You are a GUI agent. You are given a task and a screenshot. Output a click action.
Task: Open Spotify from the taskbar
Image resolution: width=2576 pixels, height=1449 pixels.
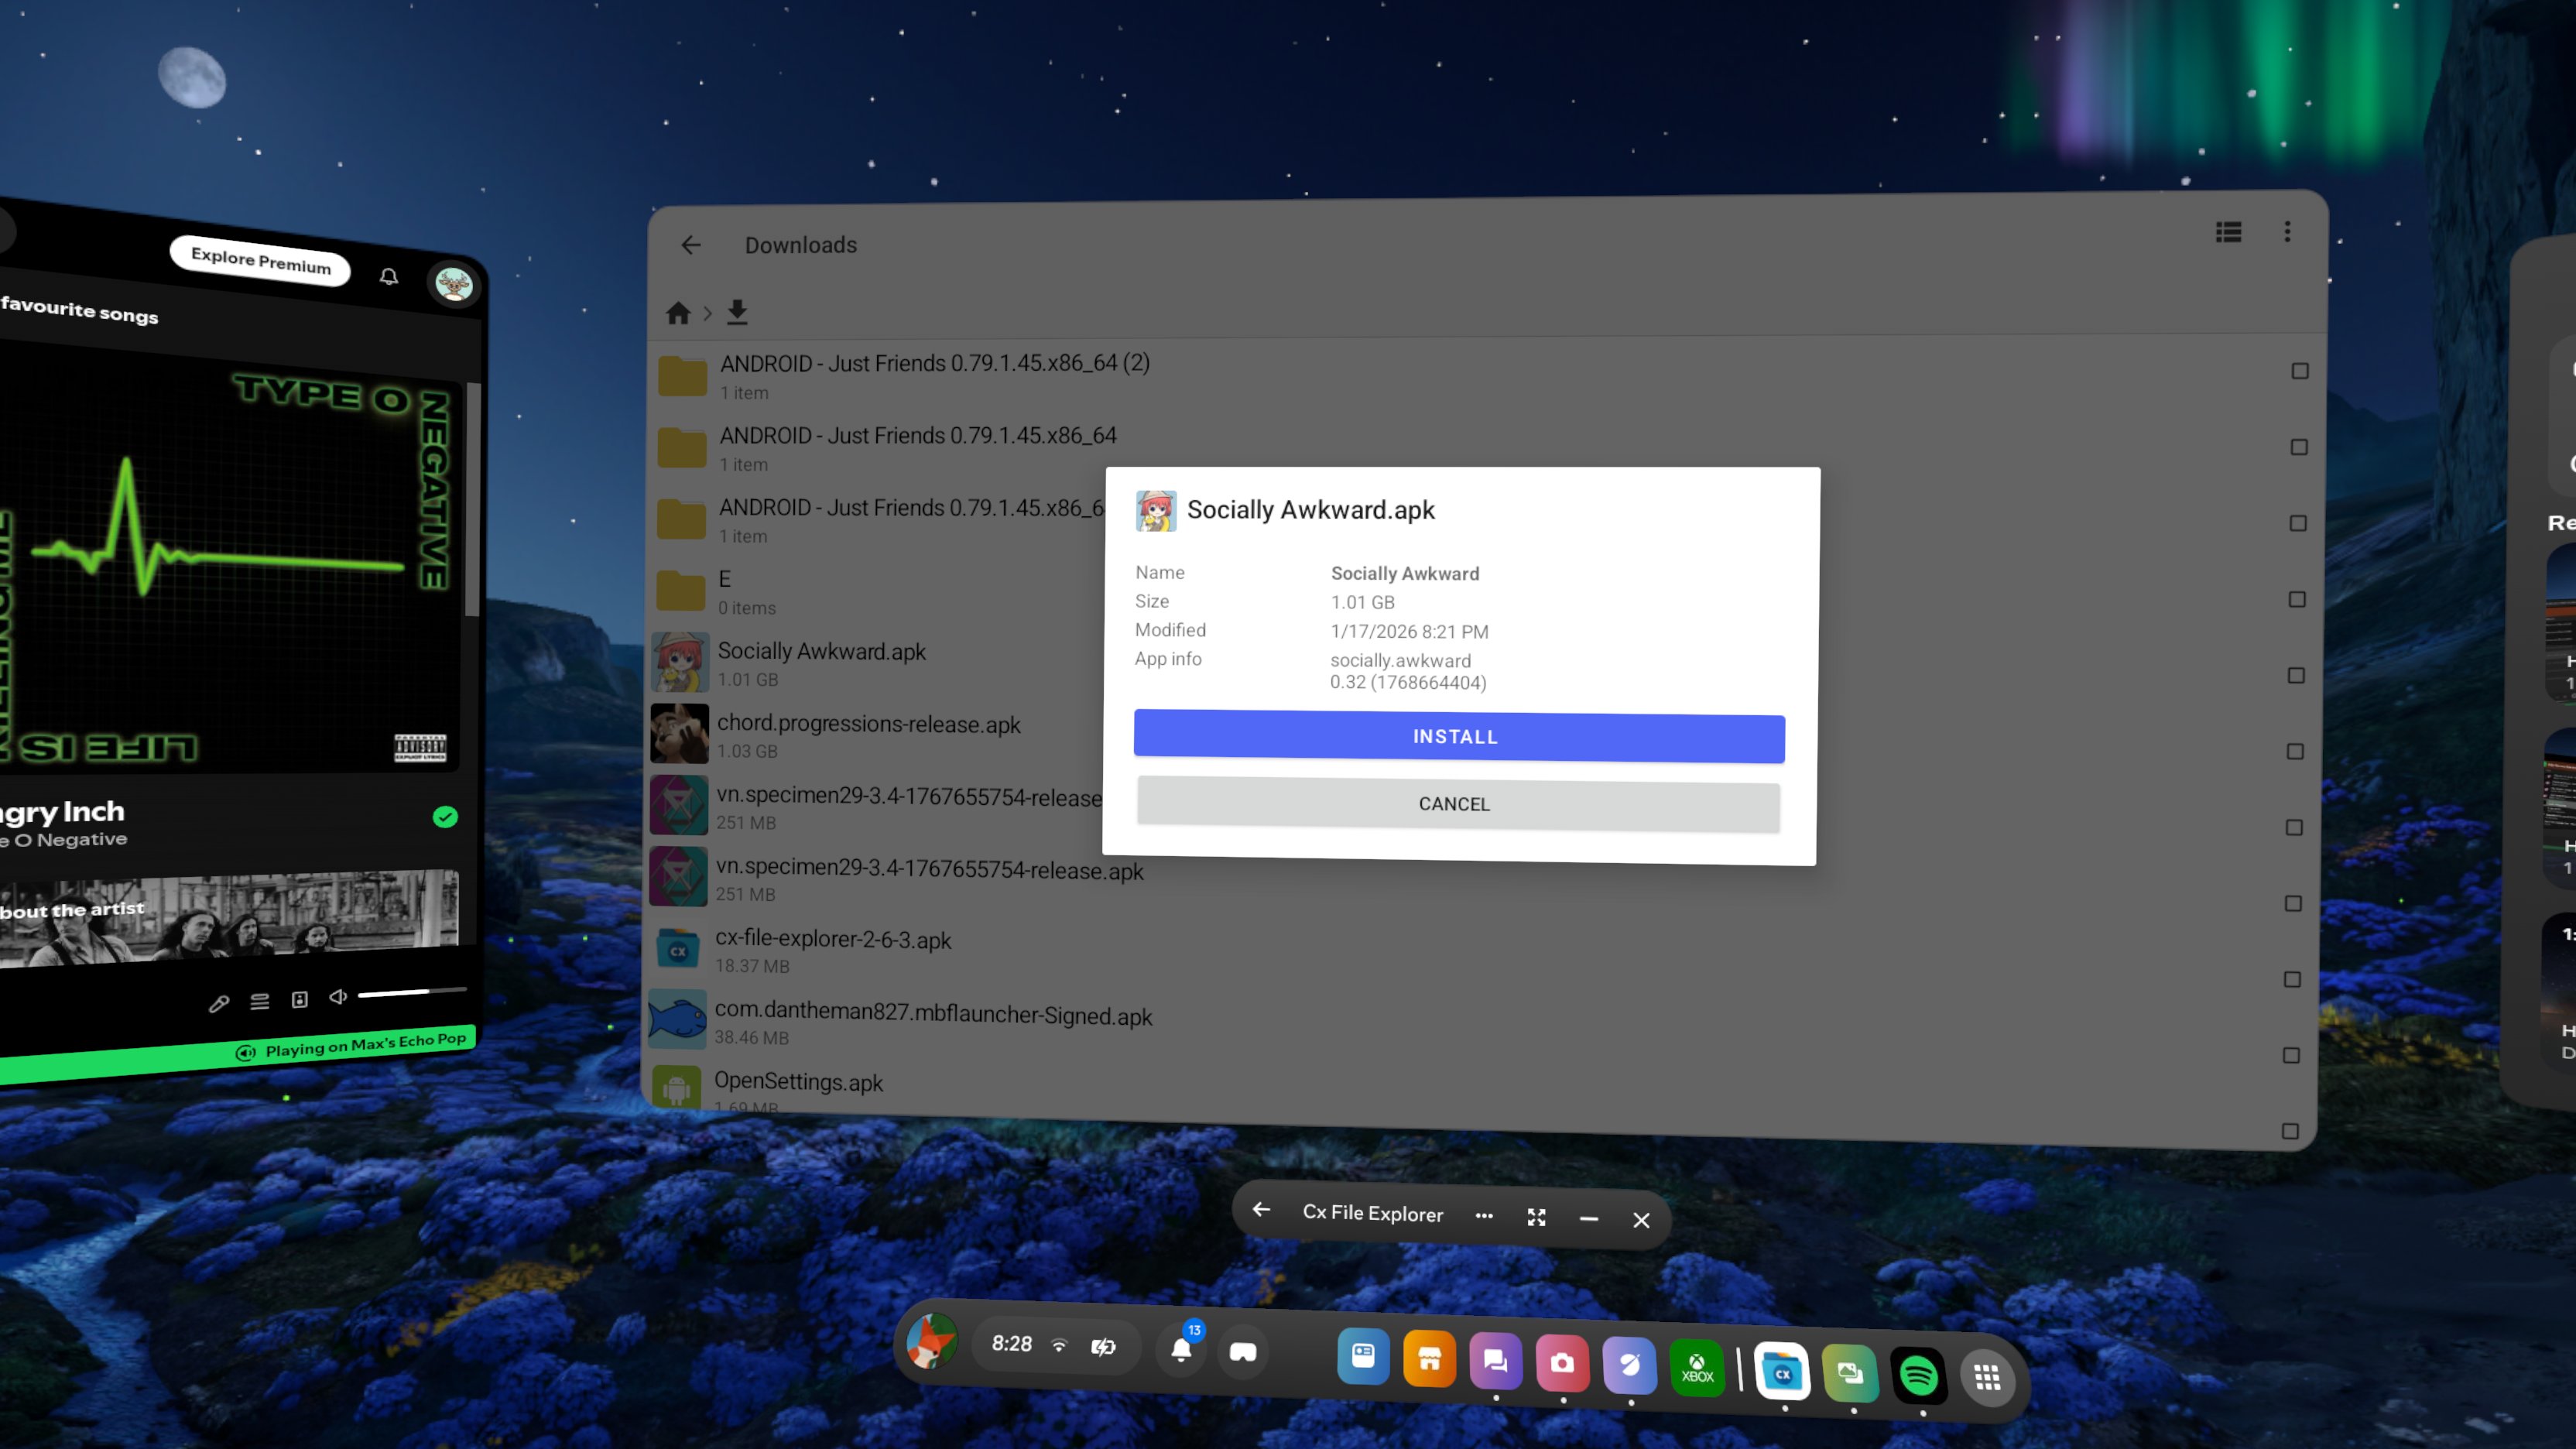tap(1918, 1375)
